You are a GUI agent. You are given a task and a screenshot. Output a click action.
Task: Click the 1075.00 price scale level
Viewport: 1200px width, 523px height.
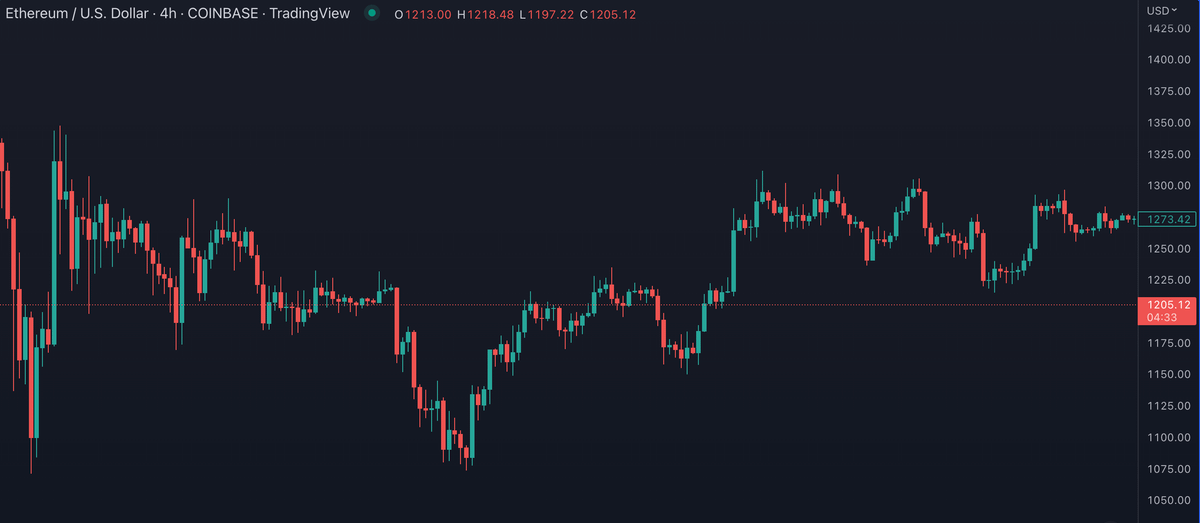[x=1168, y=469]
